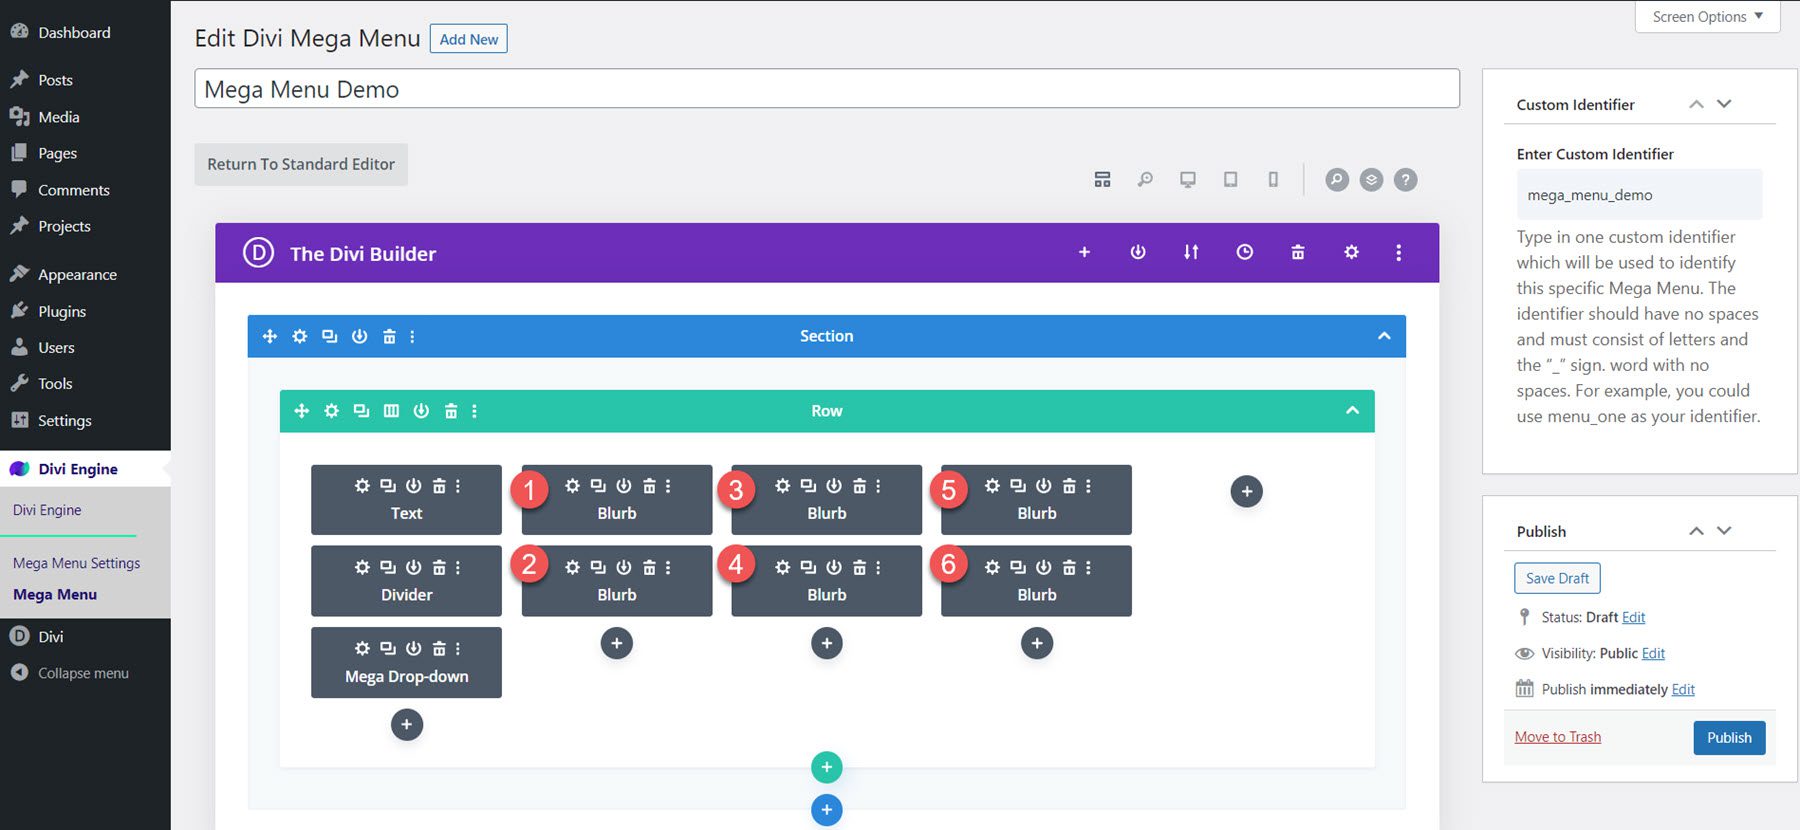Open wireframe view icon in builder toolbar

(x=1102, y=180)
